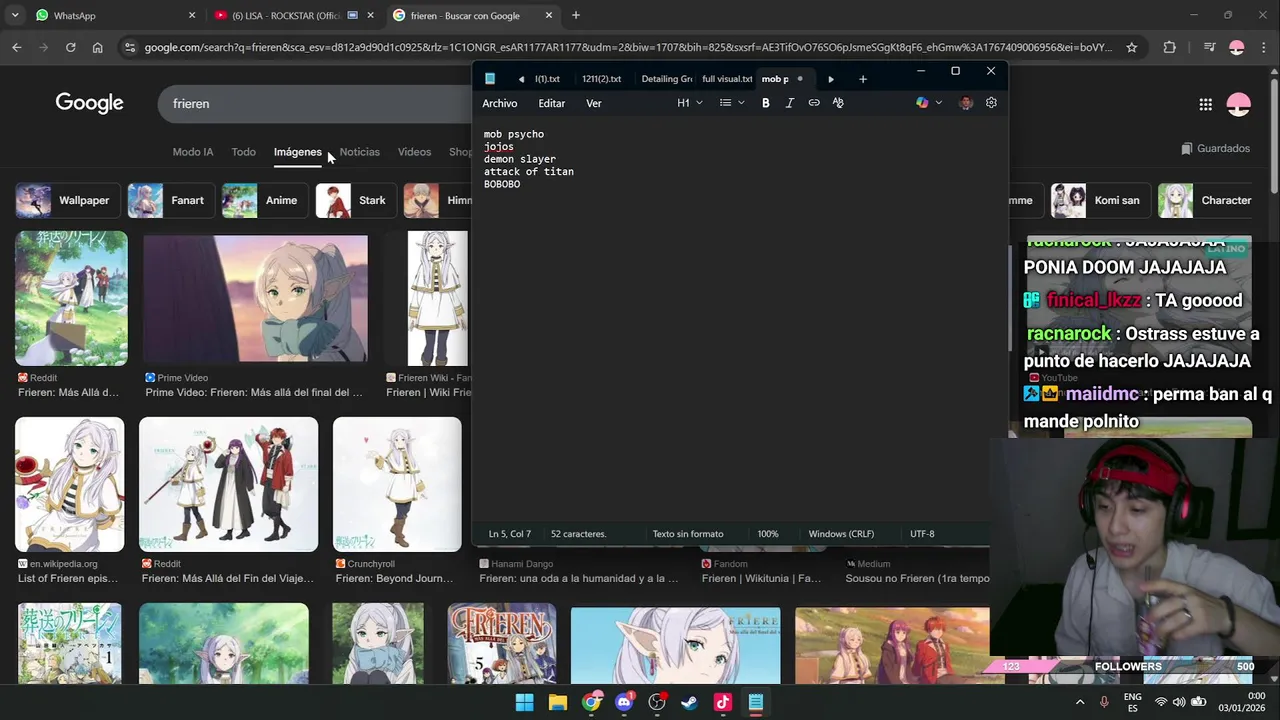Open Google Videos tab
Image resolution: width=1280 pixels, height=720 pixels.
(x=414, y=152)
